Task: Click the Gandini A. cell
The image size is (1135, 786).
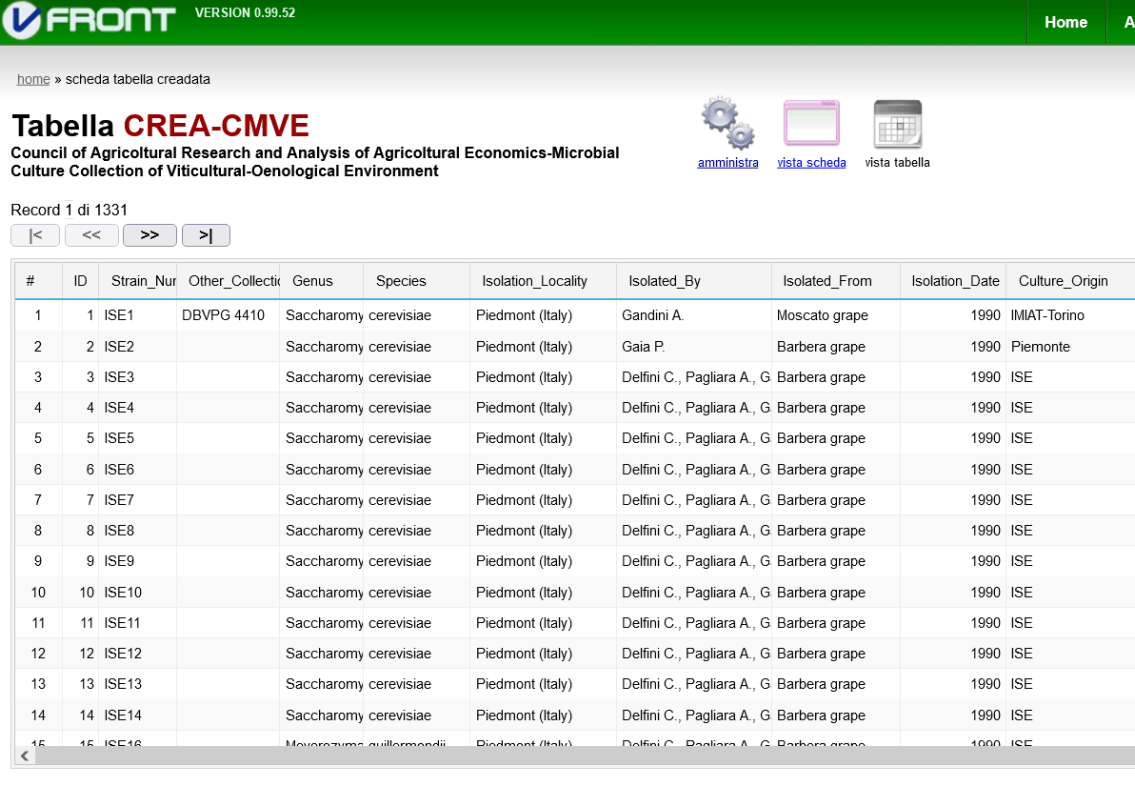Action: (693, 316)
